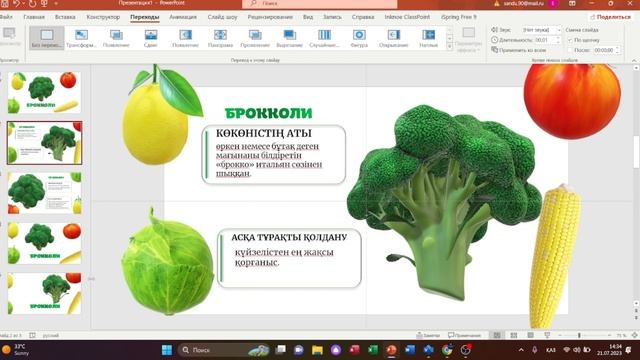Click the БРОККОЛИ title on the slide
This screenshot has width=640, height=360.
coord(269,113)
